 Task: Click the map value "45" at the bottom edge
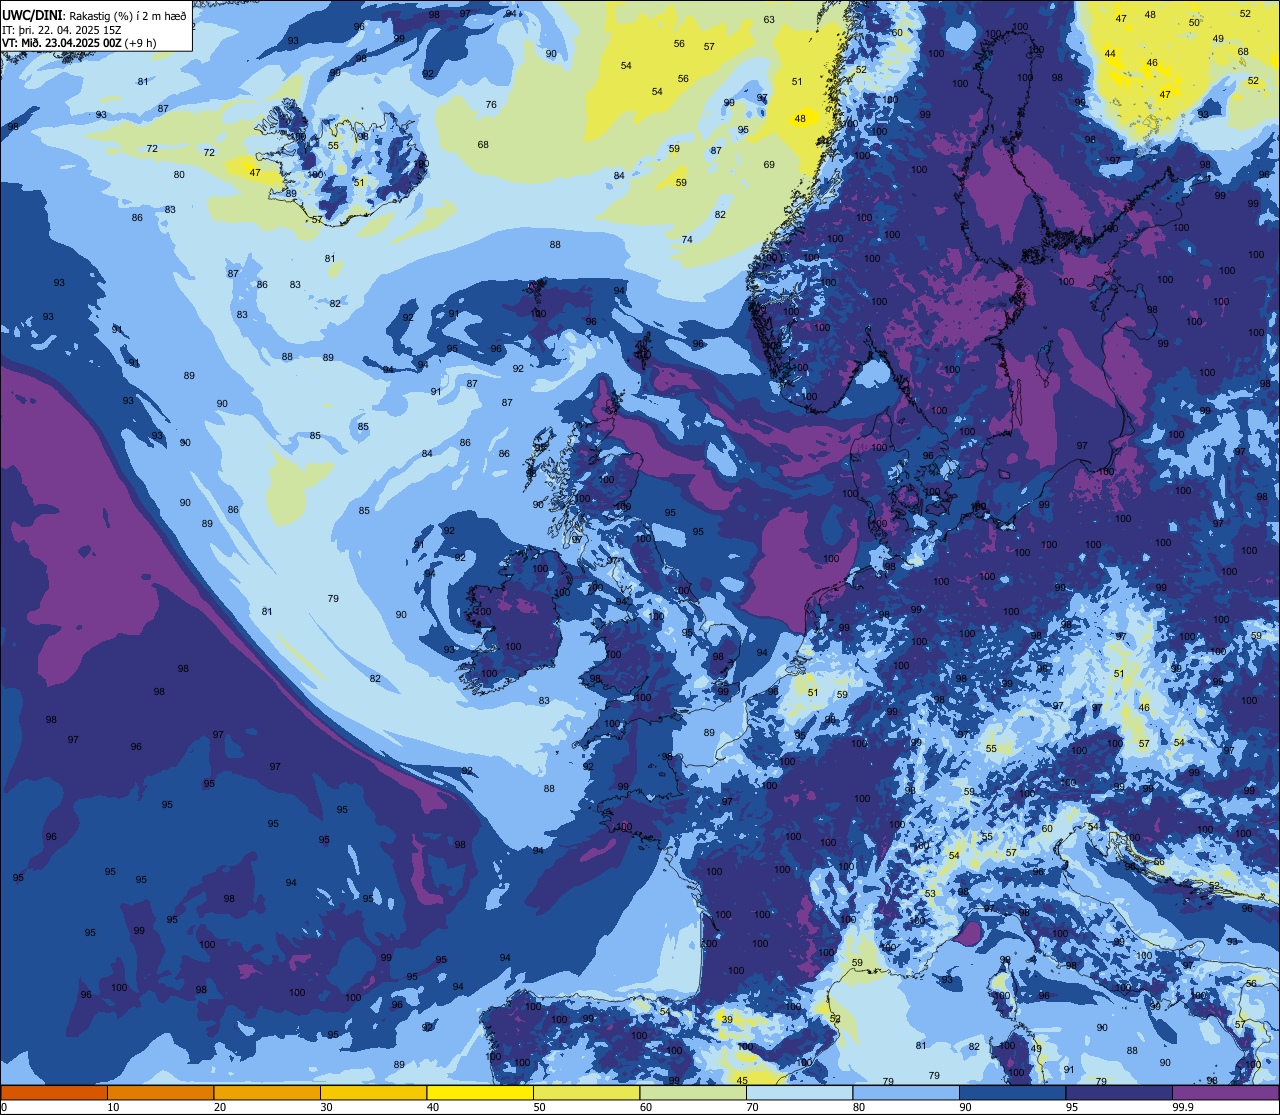742,1081
